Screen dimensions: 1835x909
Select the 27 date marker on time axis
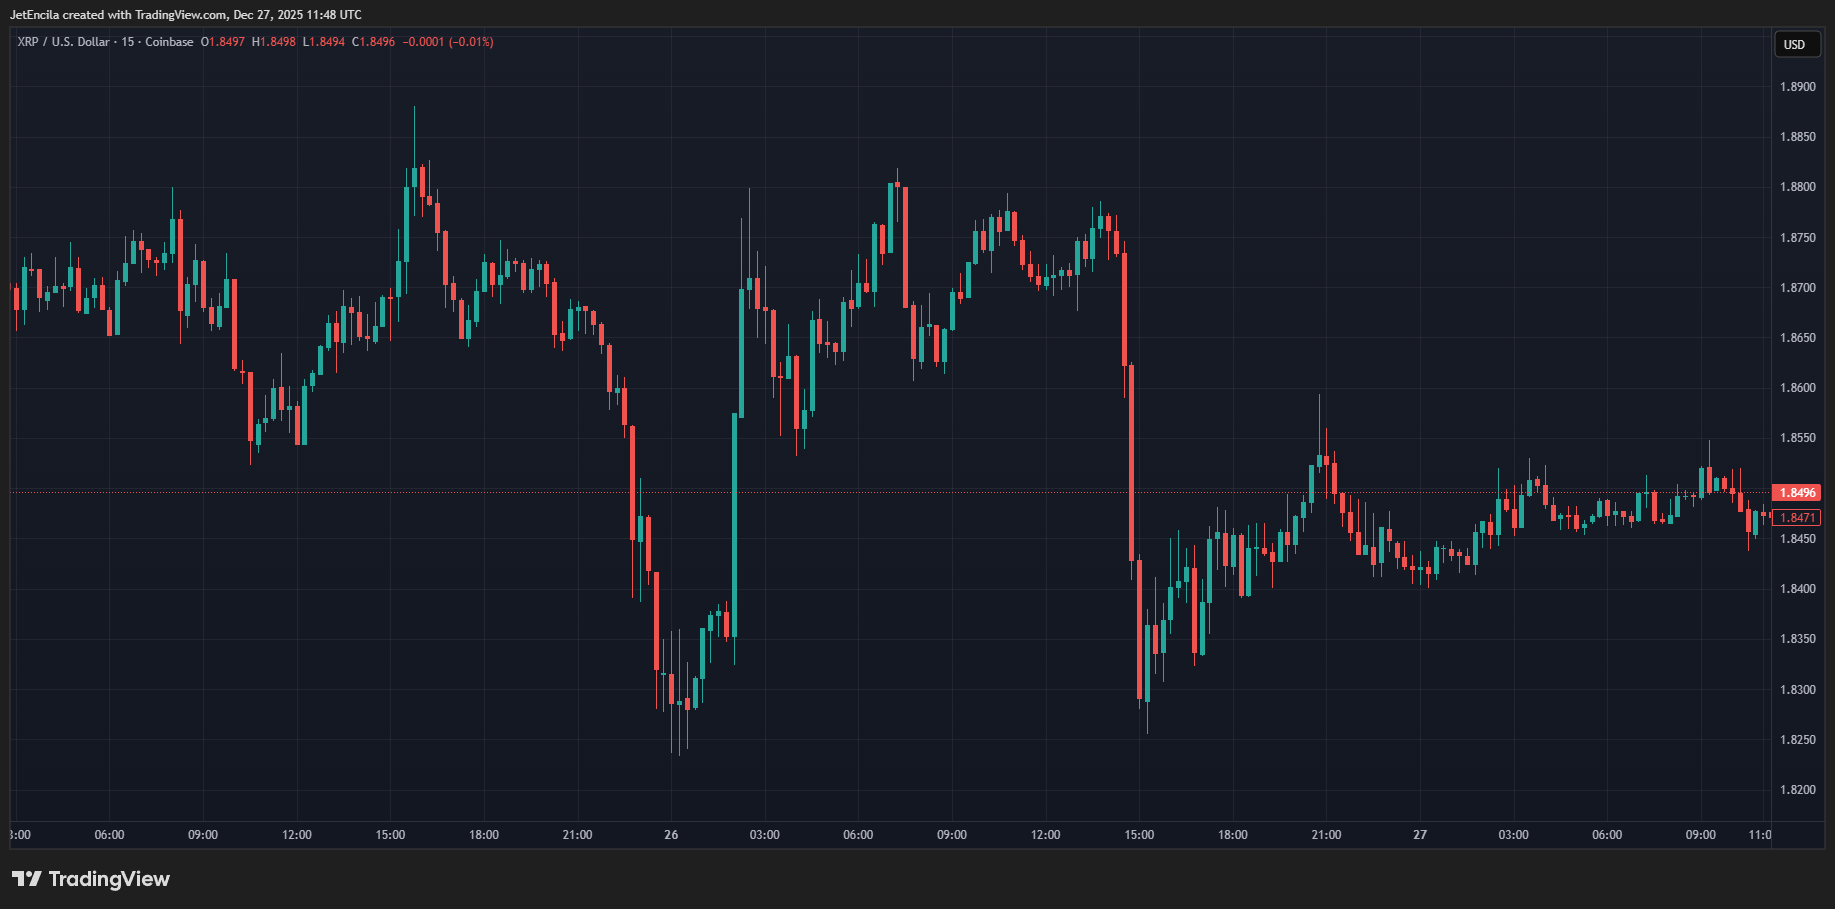pos(1420,835)
